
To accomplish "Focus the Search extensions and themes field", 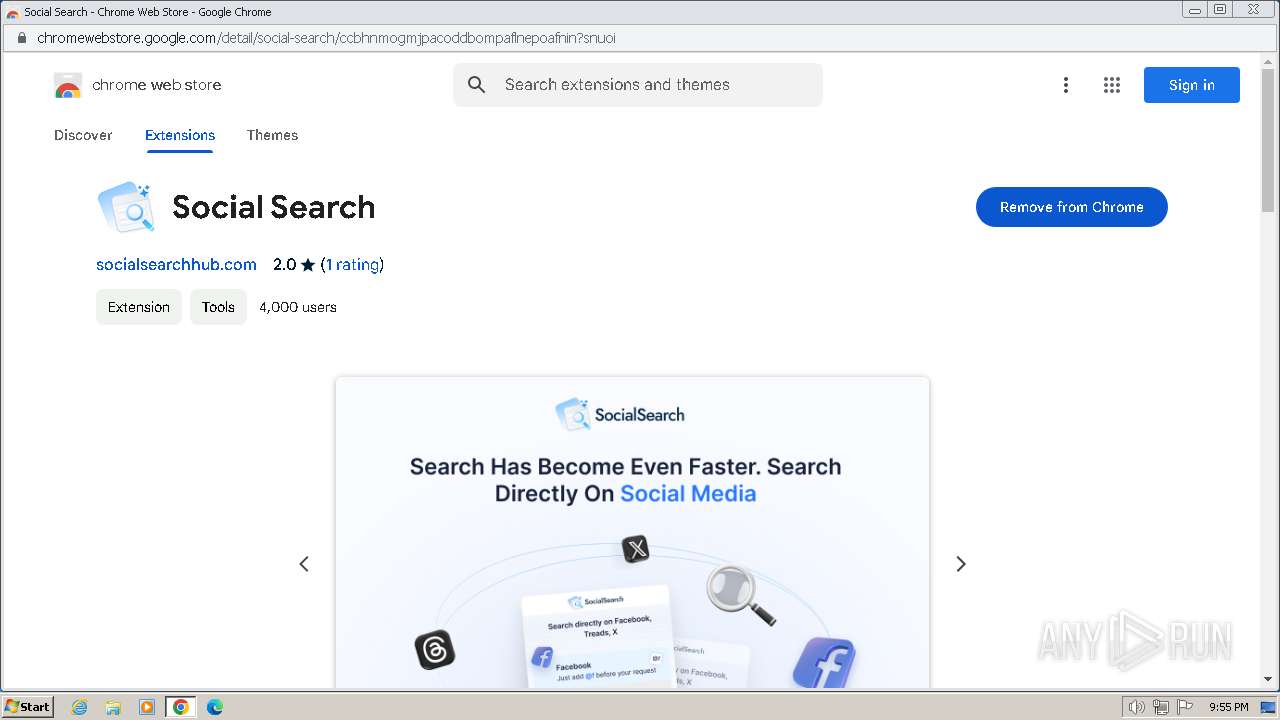I will tap(638, 85).
